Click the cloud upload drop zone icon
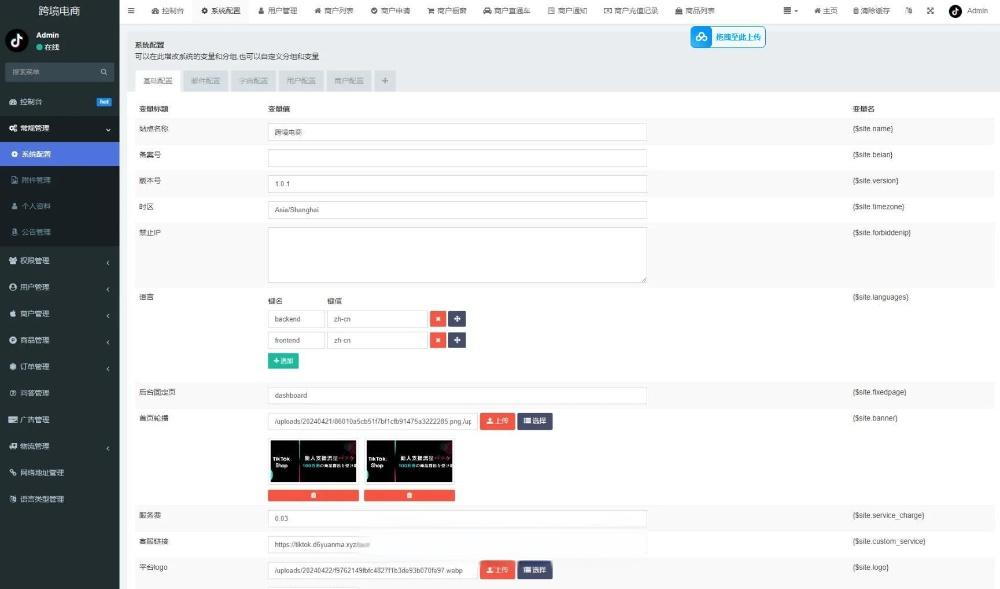The image size is (1000, 589). point(701,37)
